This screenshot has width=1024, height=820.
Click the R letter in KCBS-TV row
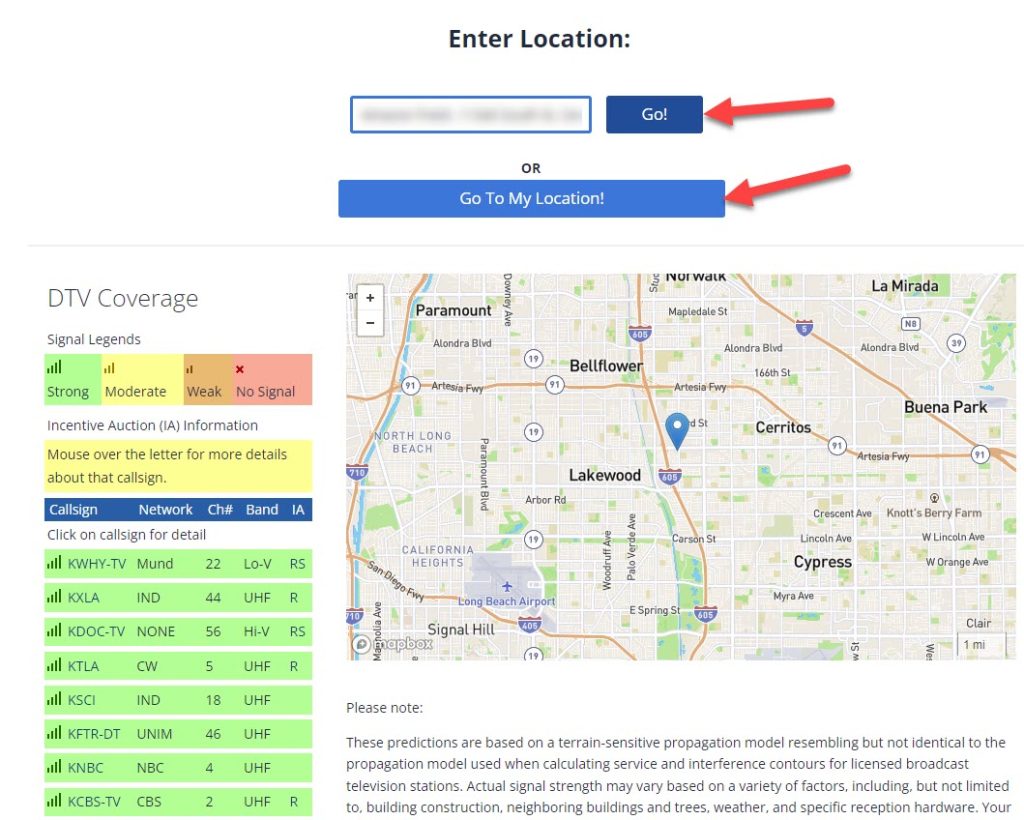tap(294, 802)
